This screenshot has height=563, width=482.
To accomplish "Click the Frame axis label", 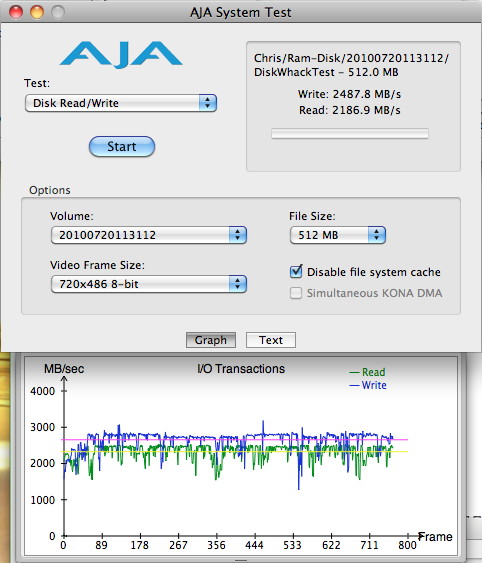I will point(435,537).
